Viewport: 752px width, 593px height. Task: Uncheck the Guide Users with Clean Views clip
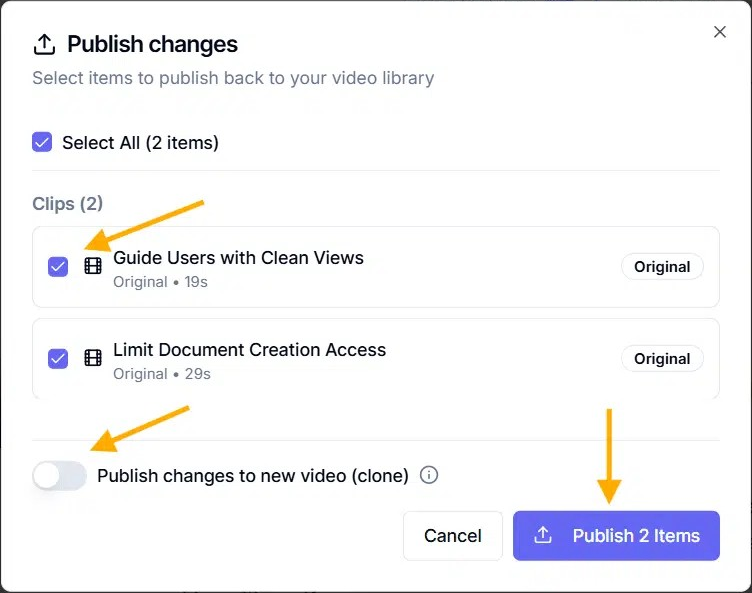point(58,266)
